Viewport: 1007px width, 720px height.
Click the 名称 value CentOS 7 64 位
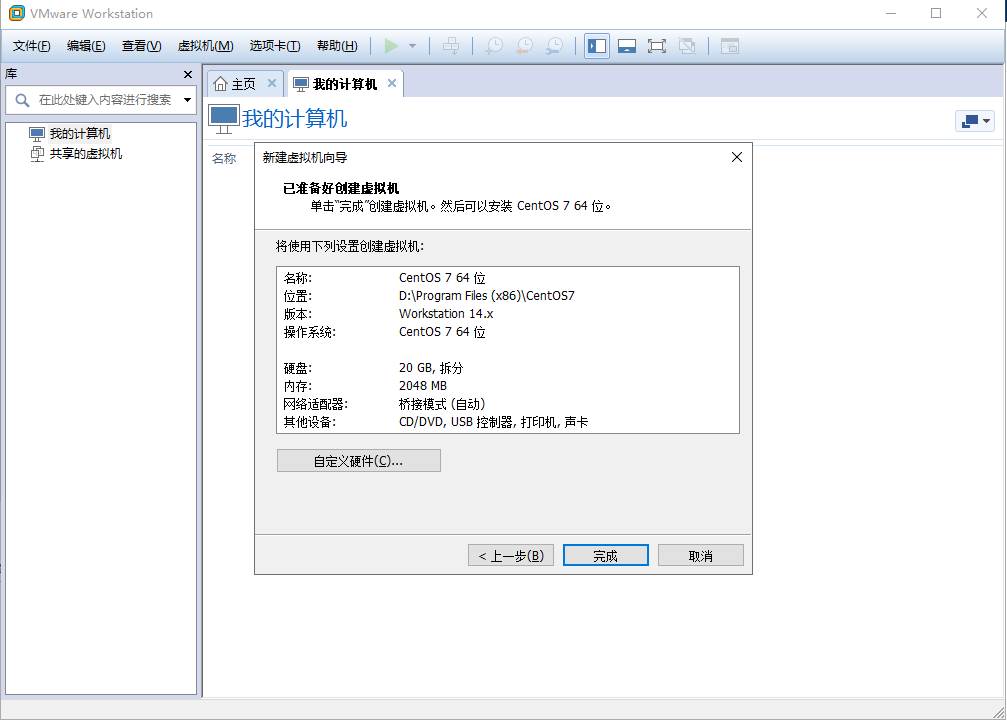(442, 278)
